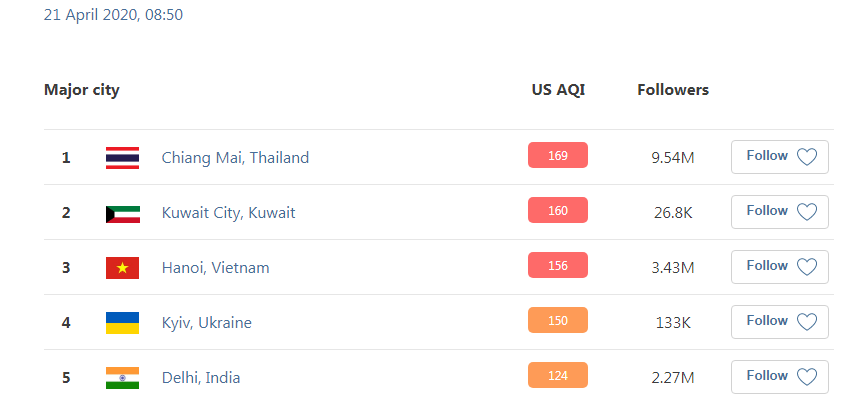Click heart icon in Hanoi row
846x404 pixels.
tap(807, 267)
